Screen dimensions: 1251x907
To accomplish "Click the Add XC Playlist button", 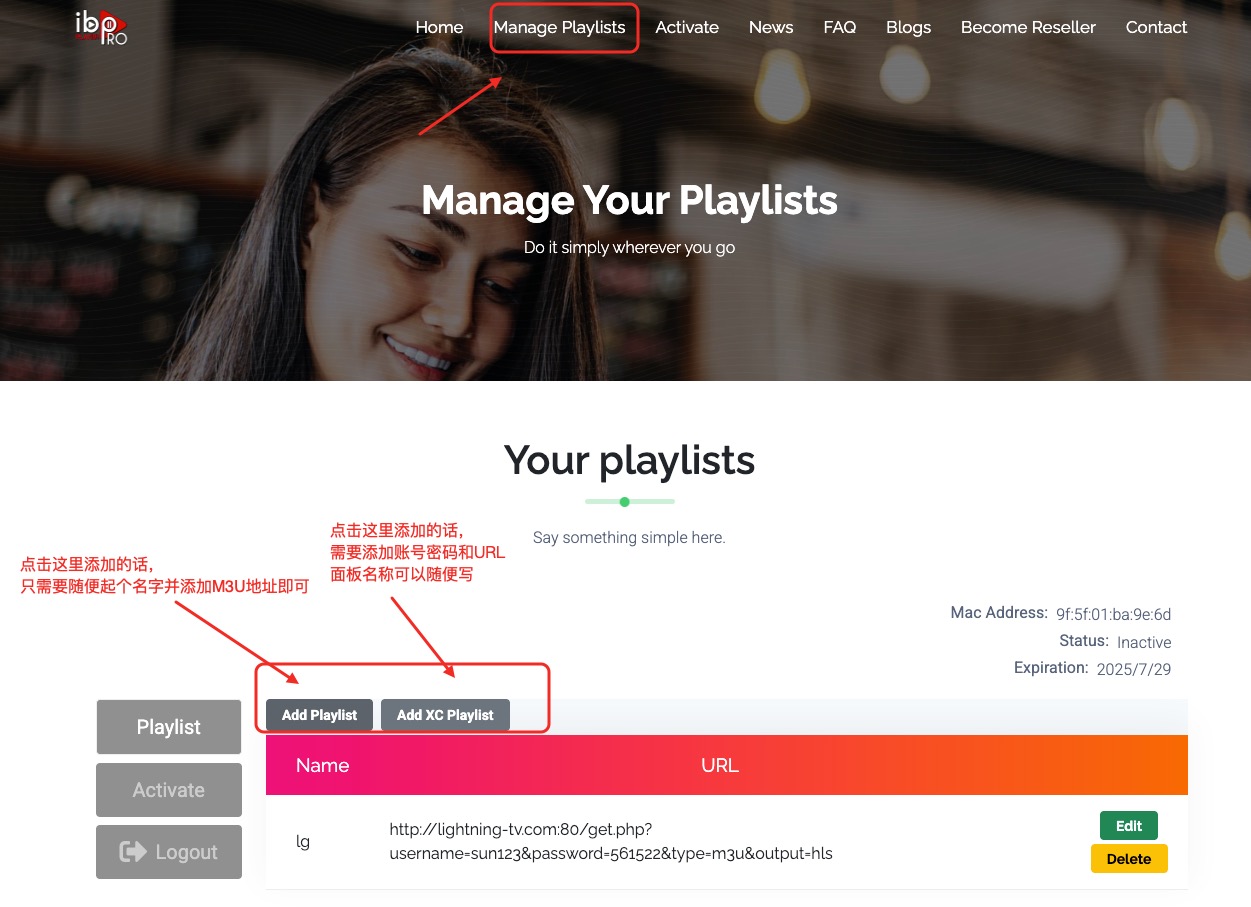I will pyautogui.click(x=445, y=715).
